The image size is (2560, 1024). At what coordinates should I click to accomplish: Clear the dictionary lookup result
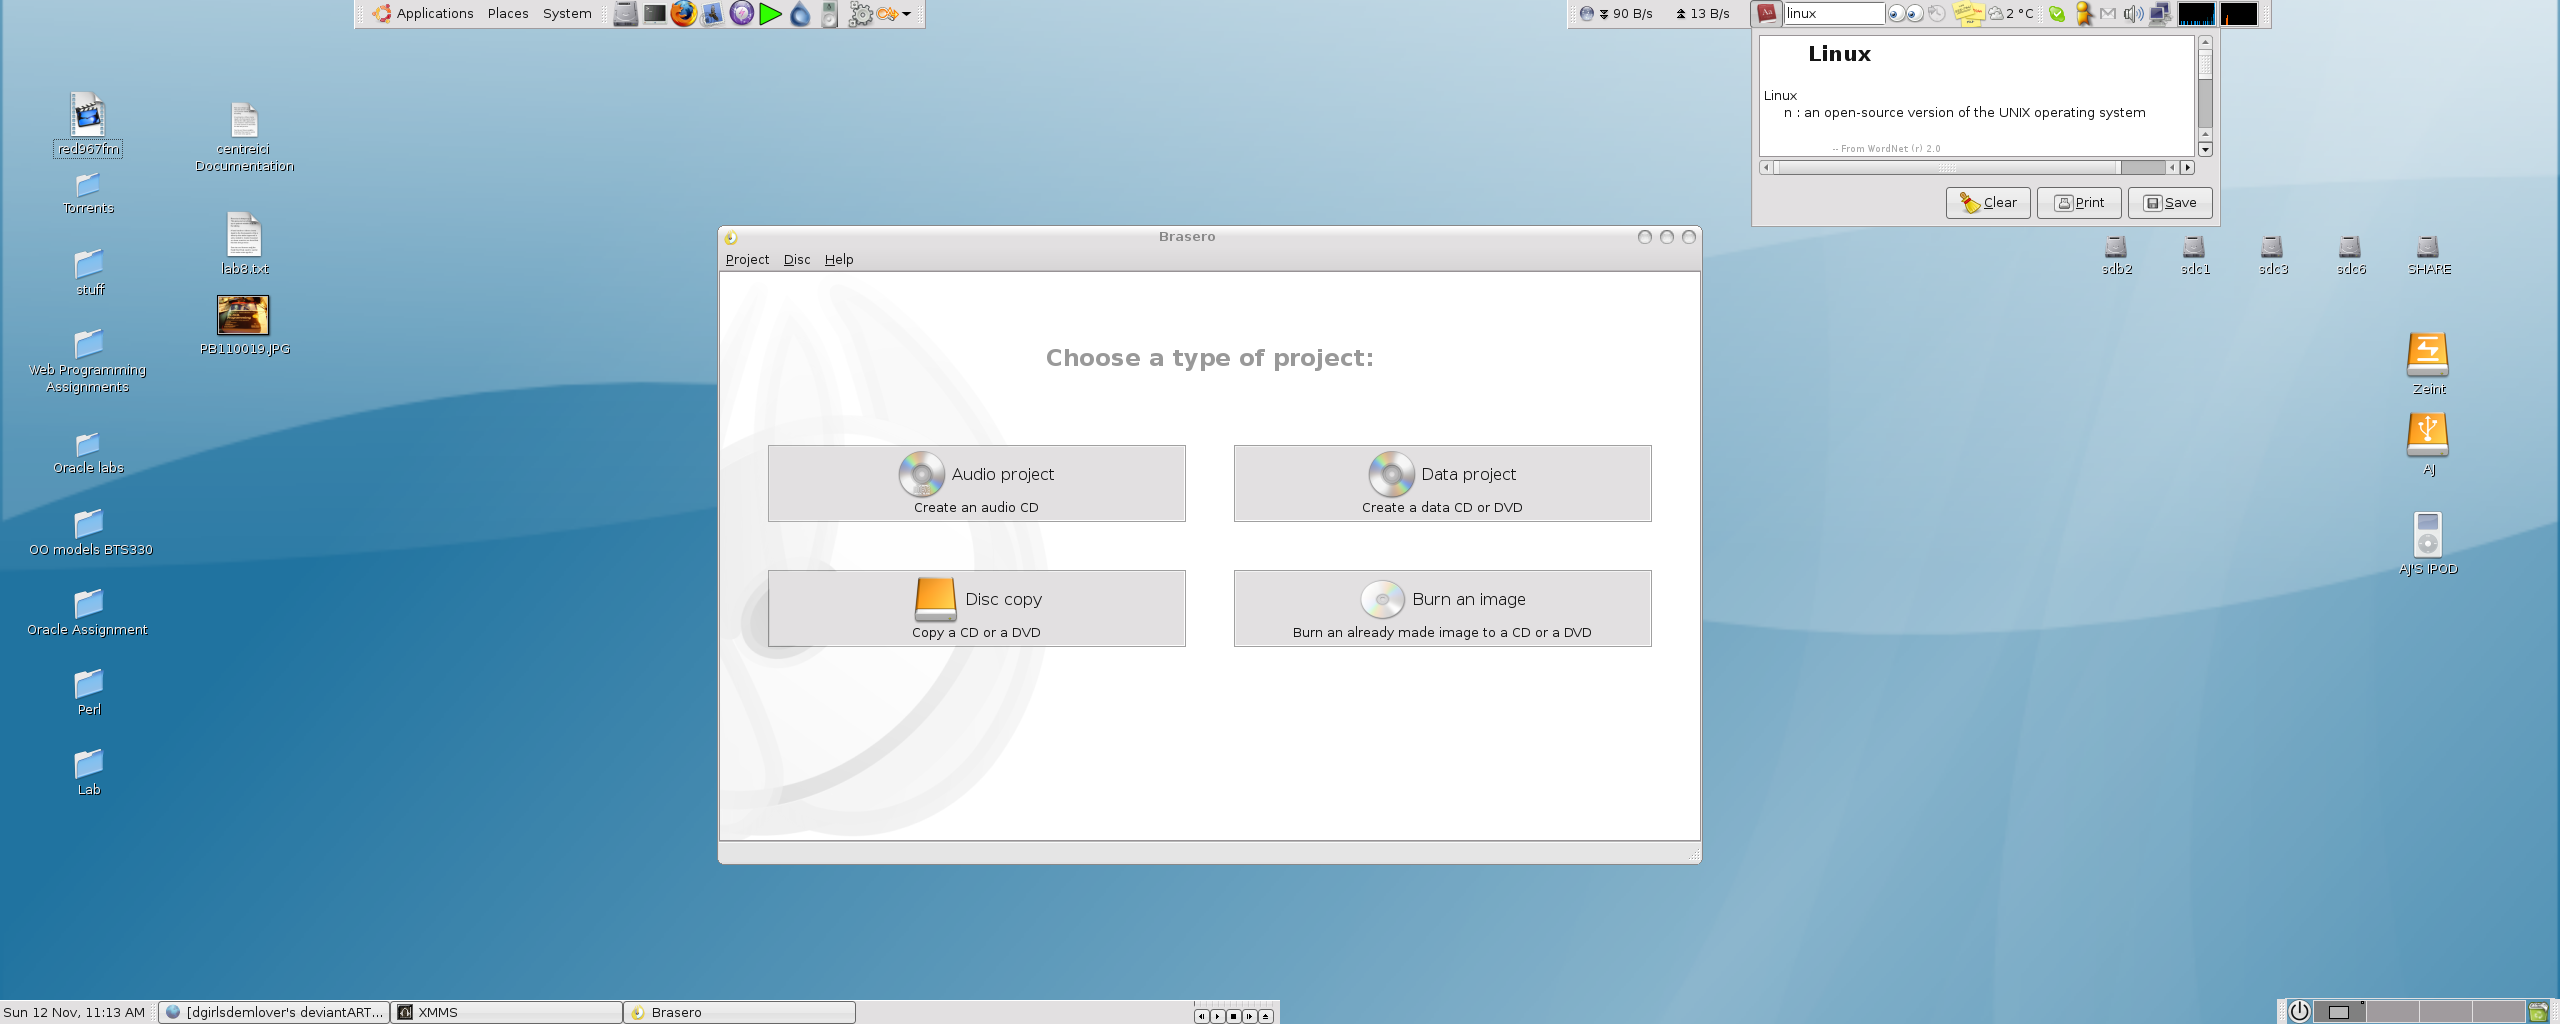tap(1988, 203)
